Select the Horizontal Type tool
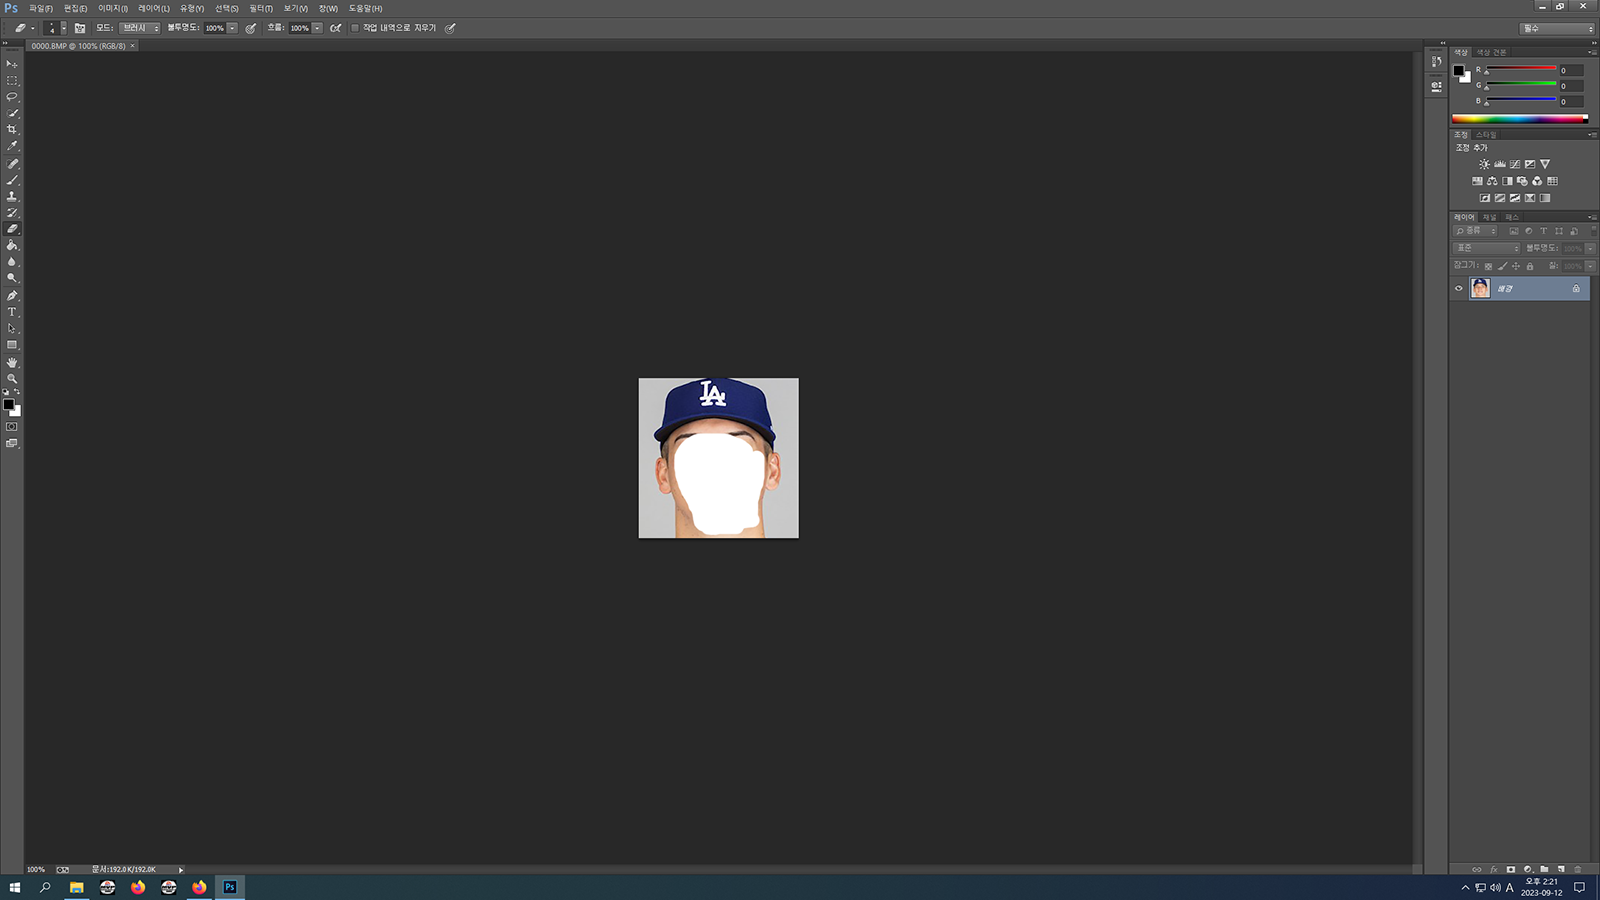This screenshot has width=1600, height=900. pos(12,312)
